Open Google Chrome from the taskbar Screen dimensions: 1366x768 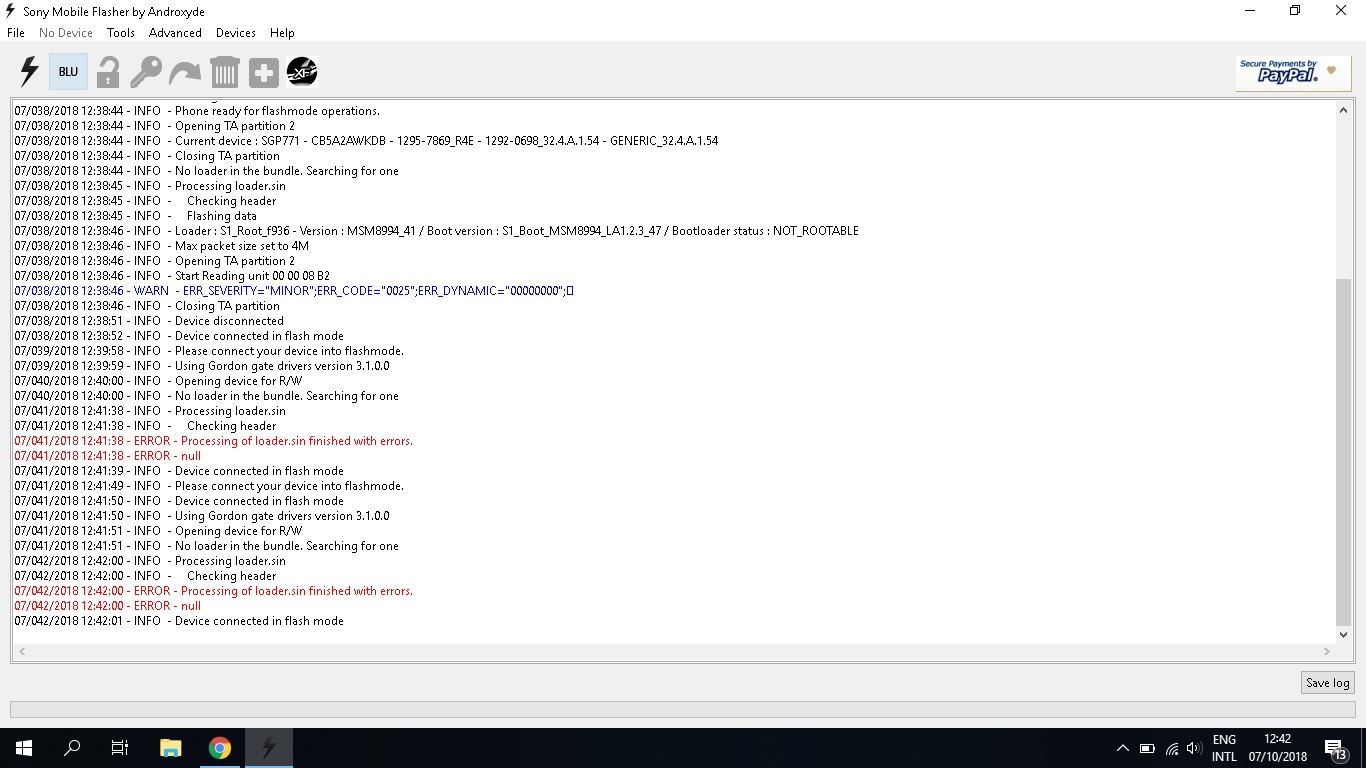click(x=220, y=748)
